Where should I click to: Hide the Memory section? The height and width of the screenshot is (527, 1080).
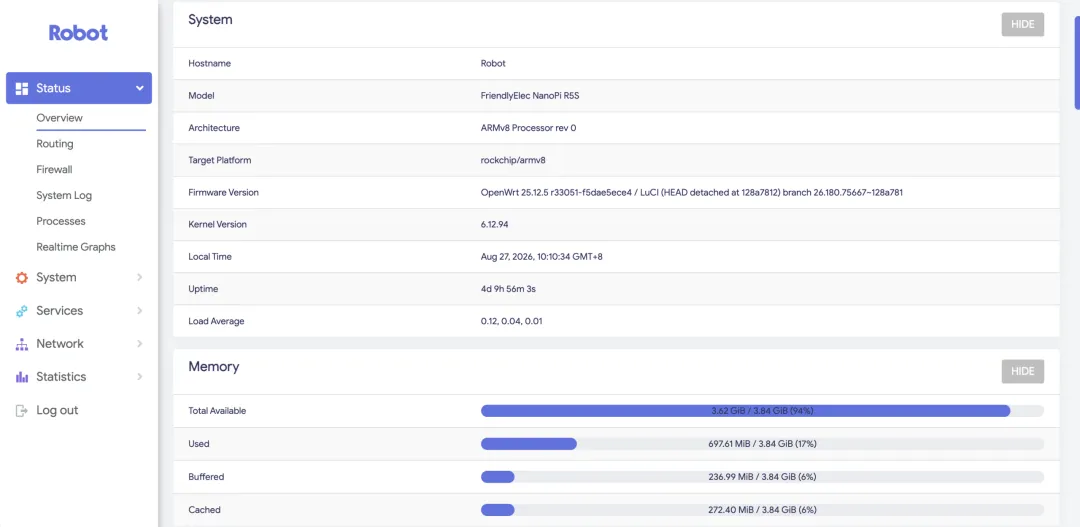pos(1023,371)
